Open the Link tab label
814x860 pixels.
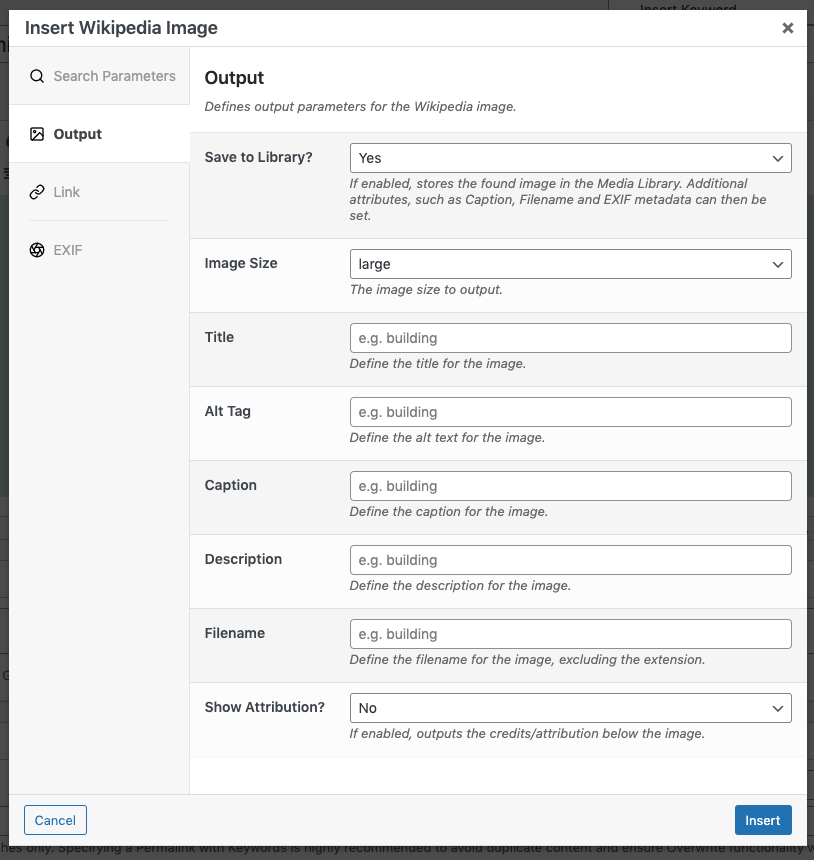point(66,193)
